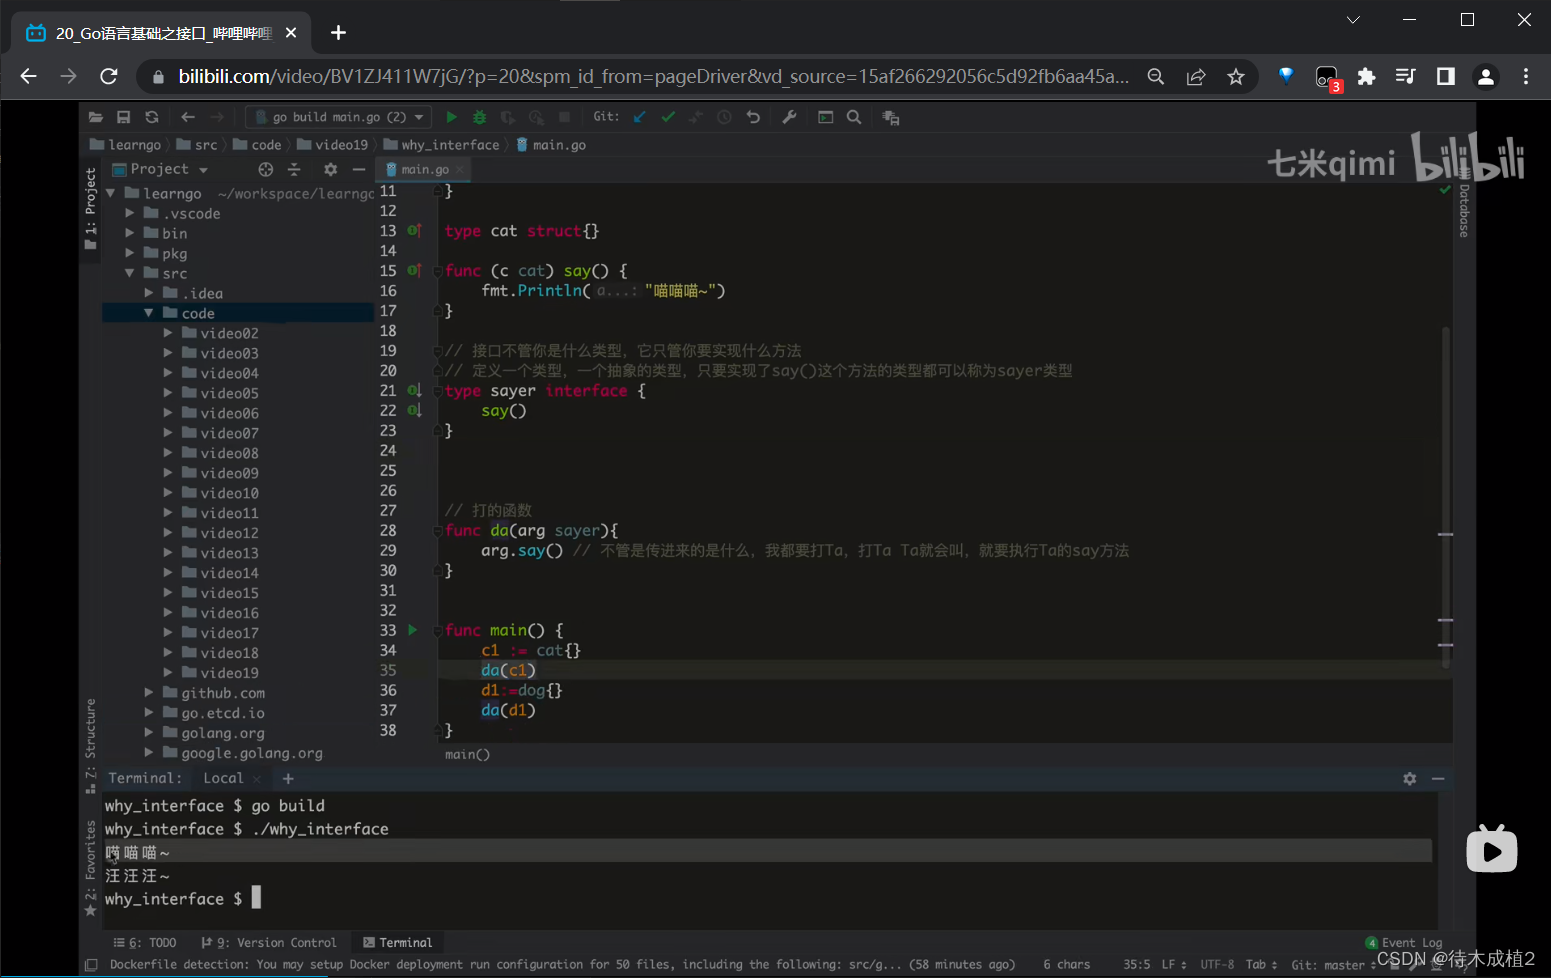Click the Synchronize refresh icon in GoLand toolbar
Screen dimensions: 1551x978
tap(152, 117)
